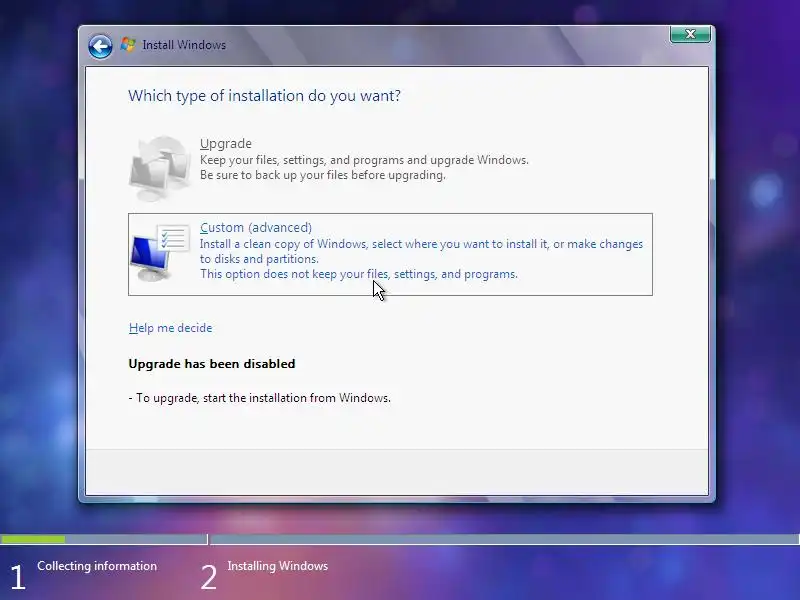Click the Windows flag logo icon

[x=128, y=45]
